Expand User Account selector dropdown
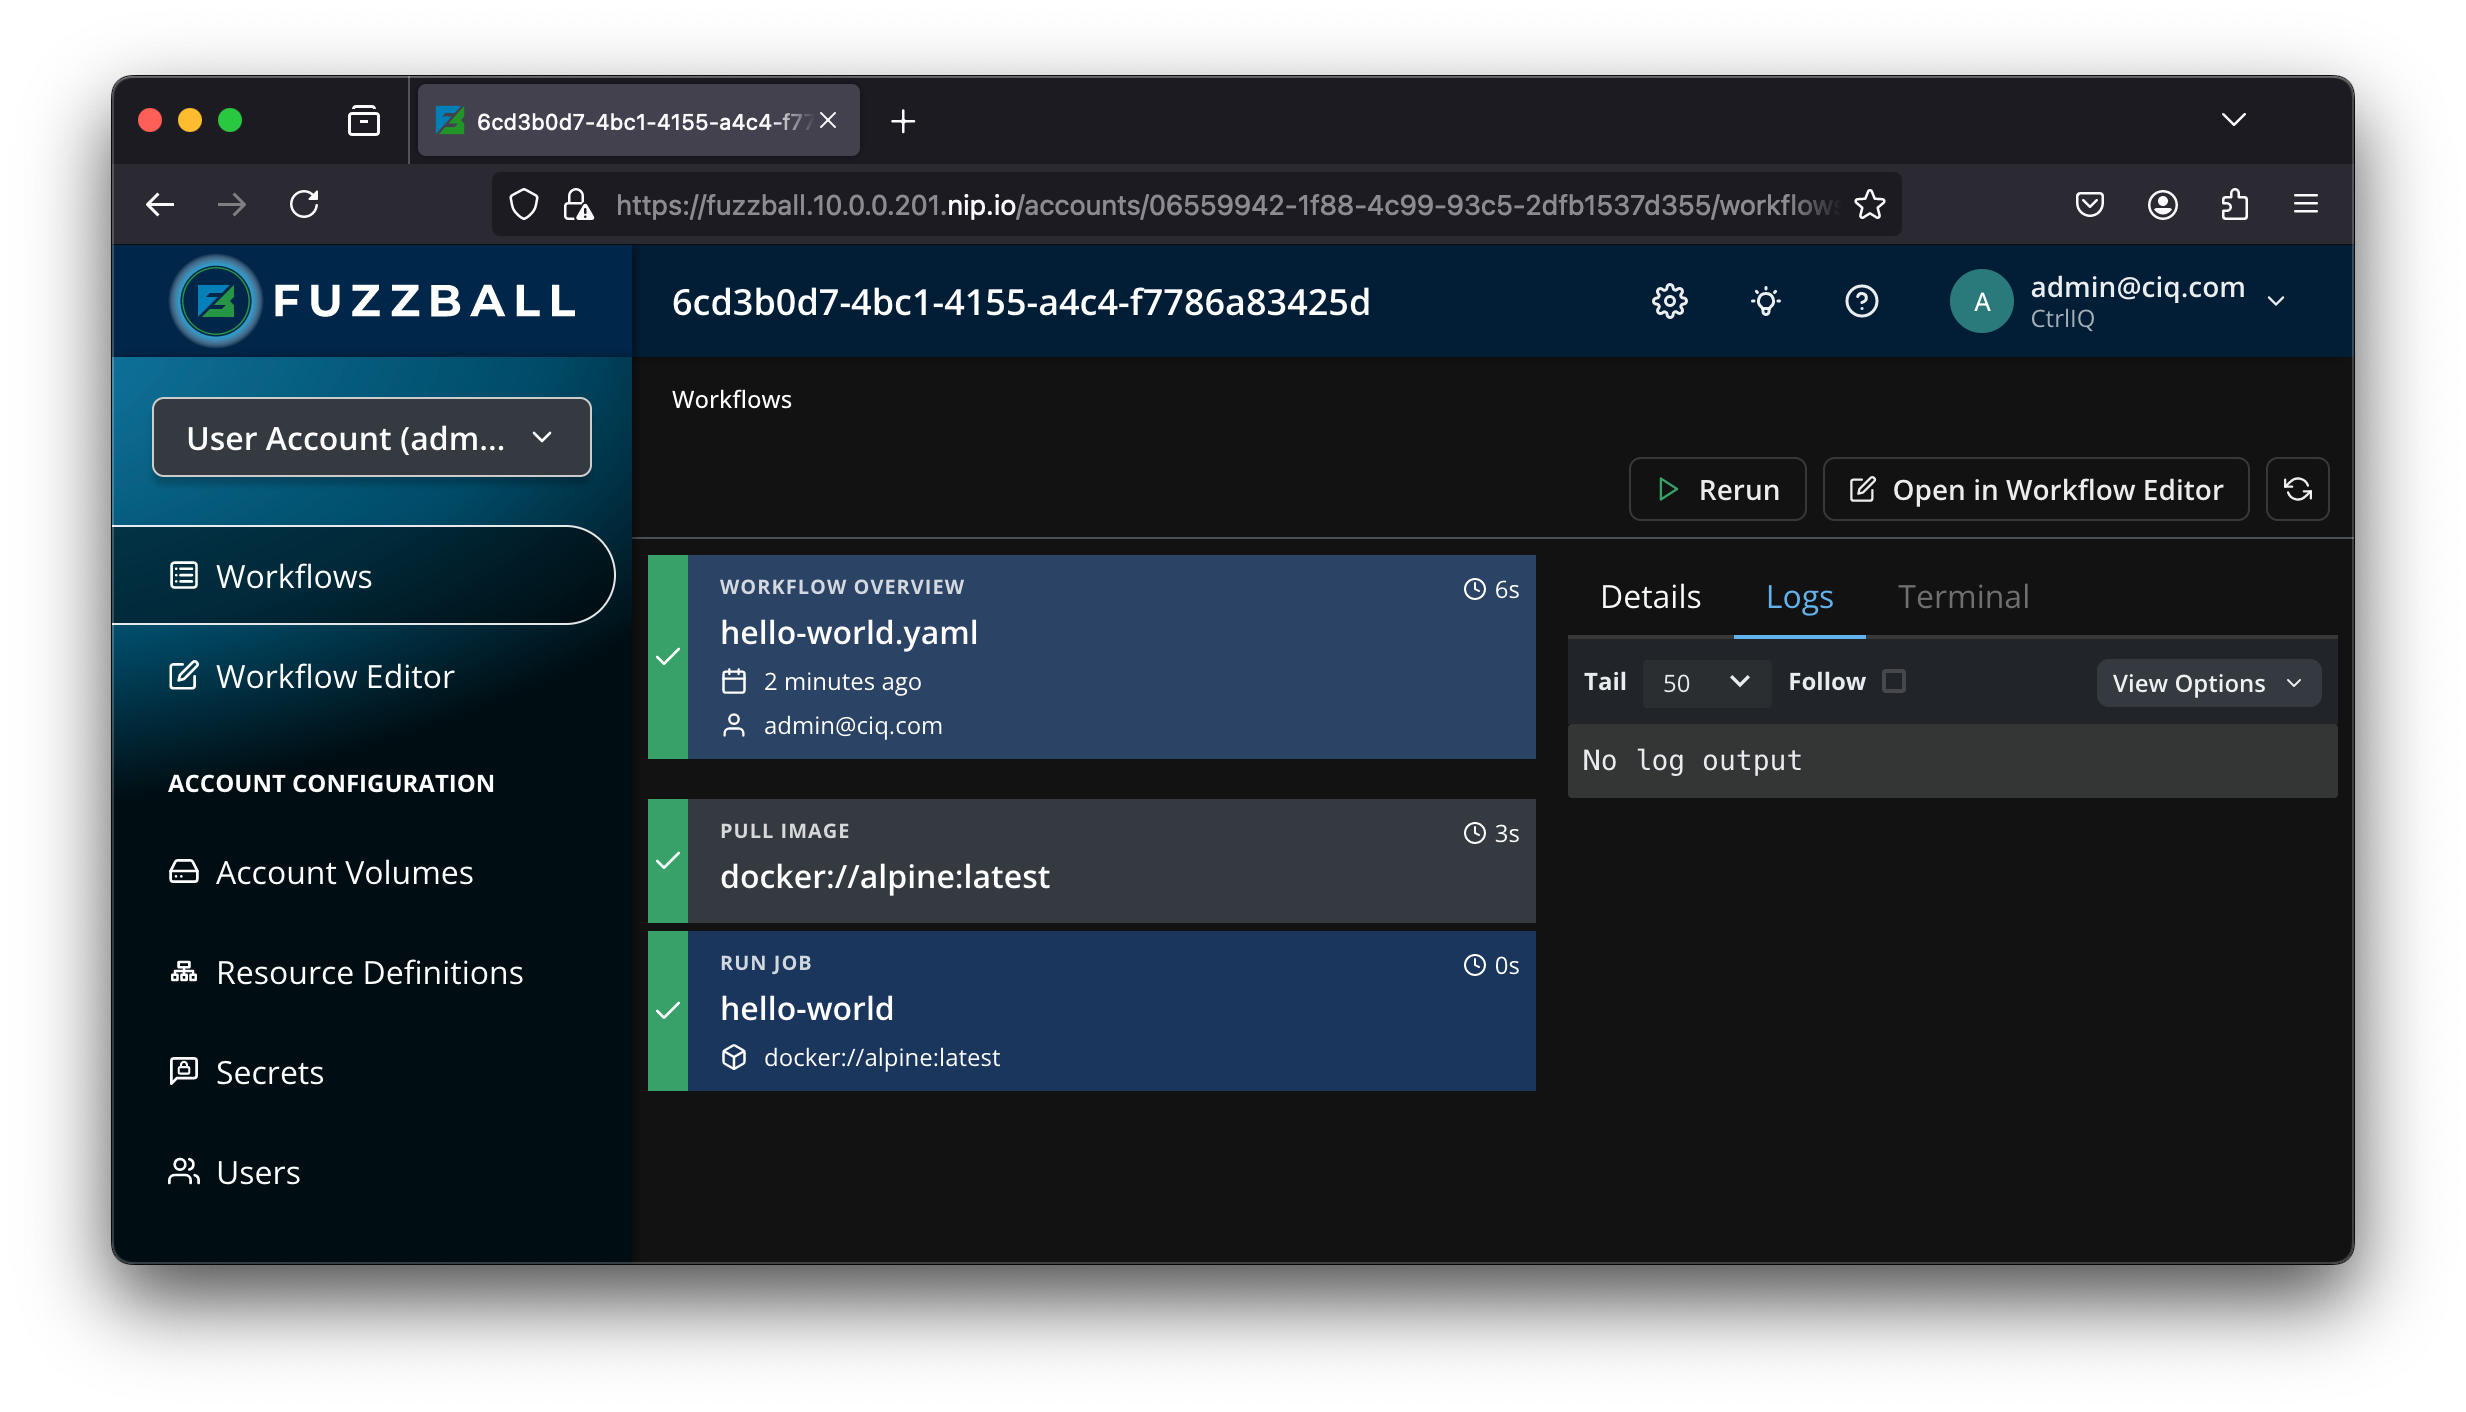 click(x=372, y=437)
